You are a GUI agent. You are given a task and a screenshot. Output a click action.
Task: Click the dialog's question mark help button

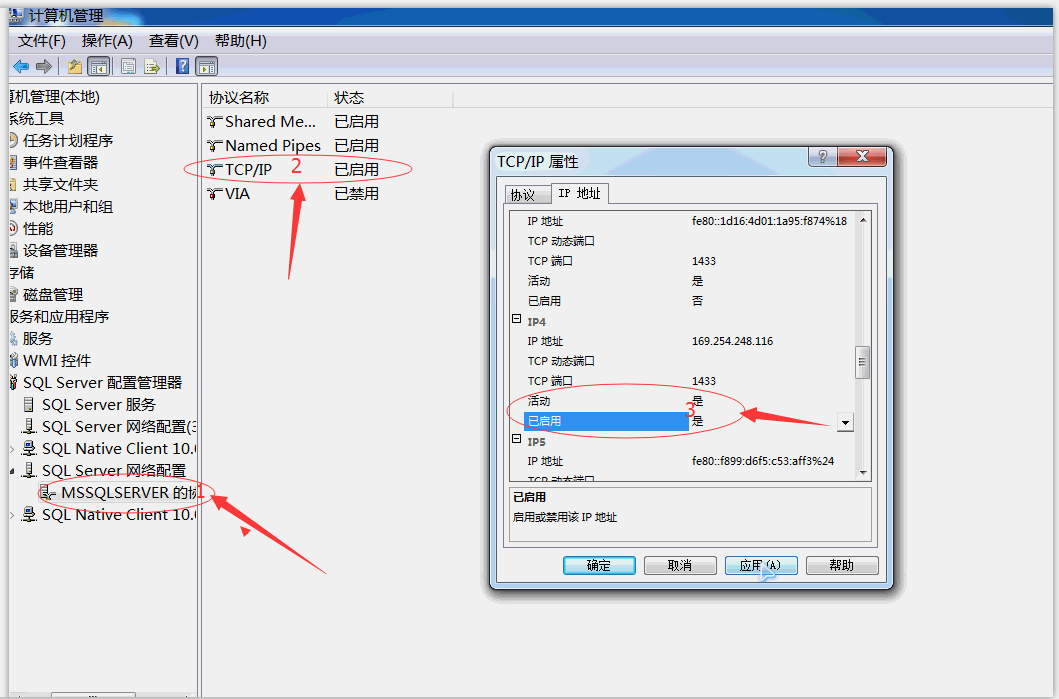[x=821, y=157]
